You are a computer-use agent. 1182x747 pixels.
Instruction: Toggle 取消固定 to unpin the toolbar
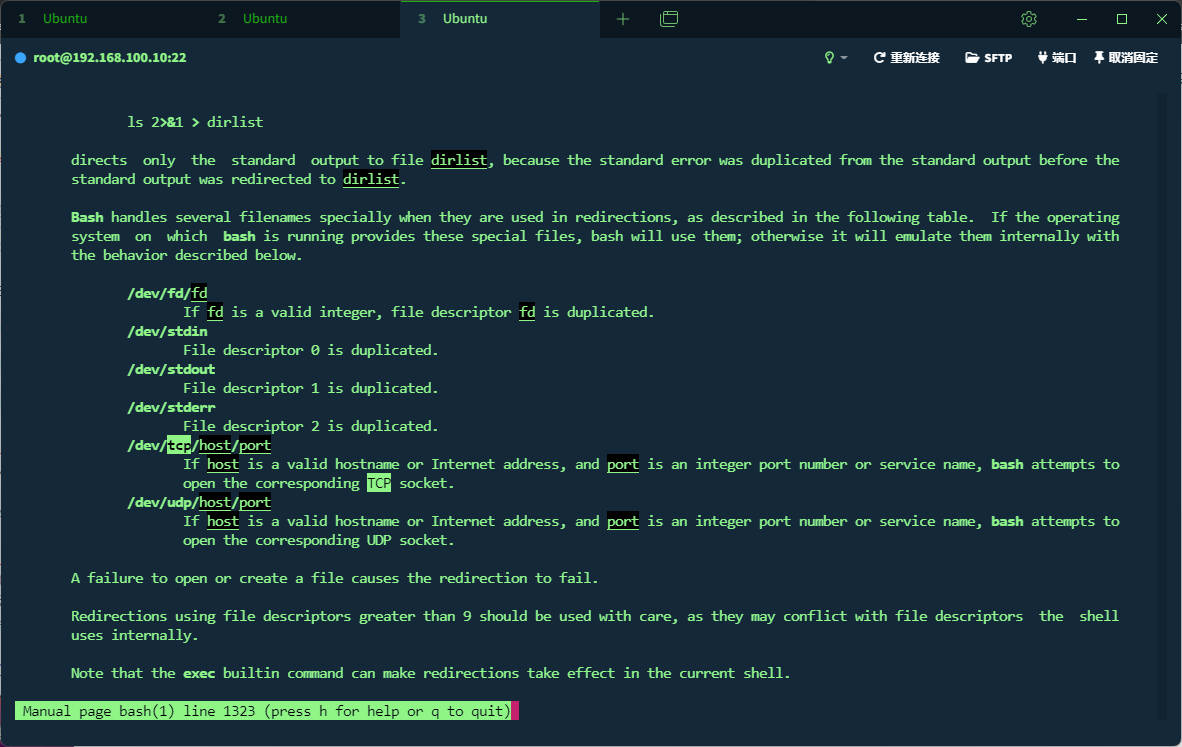(1125, 58)
